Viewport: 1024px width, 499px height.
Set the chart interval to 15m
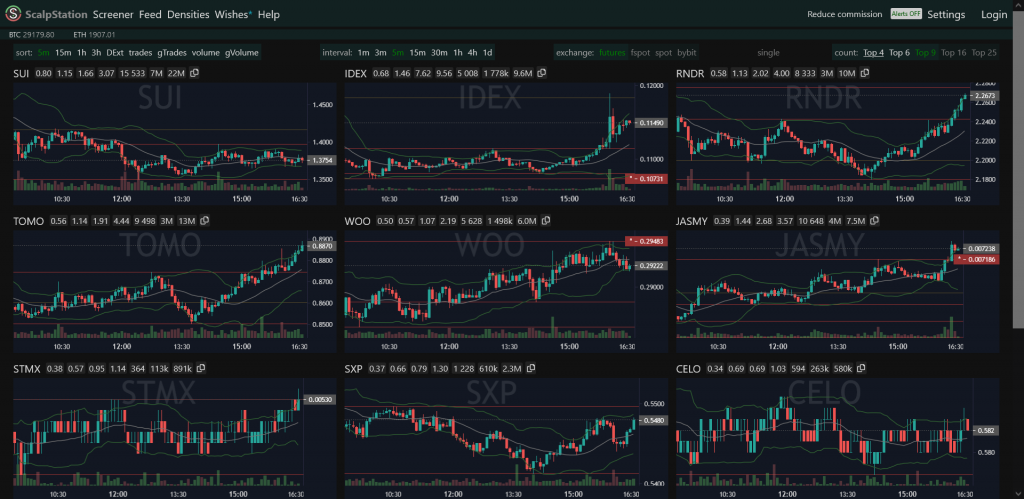tap(417, 52)
